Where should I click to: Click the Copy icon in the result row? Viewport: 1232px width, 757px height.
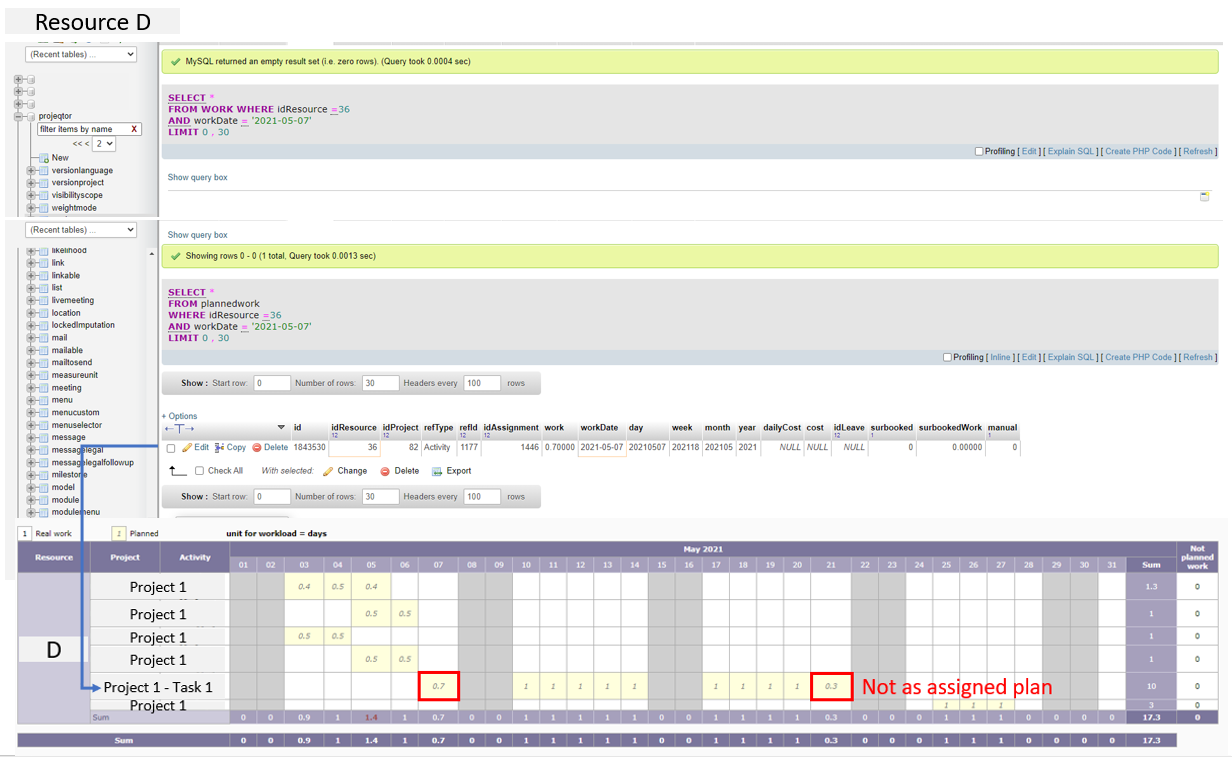point(220,448)
